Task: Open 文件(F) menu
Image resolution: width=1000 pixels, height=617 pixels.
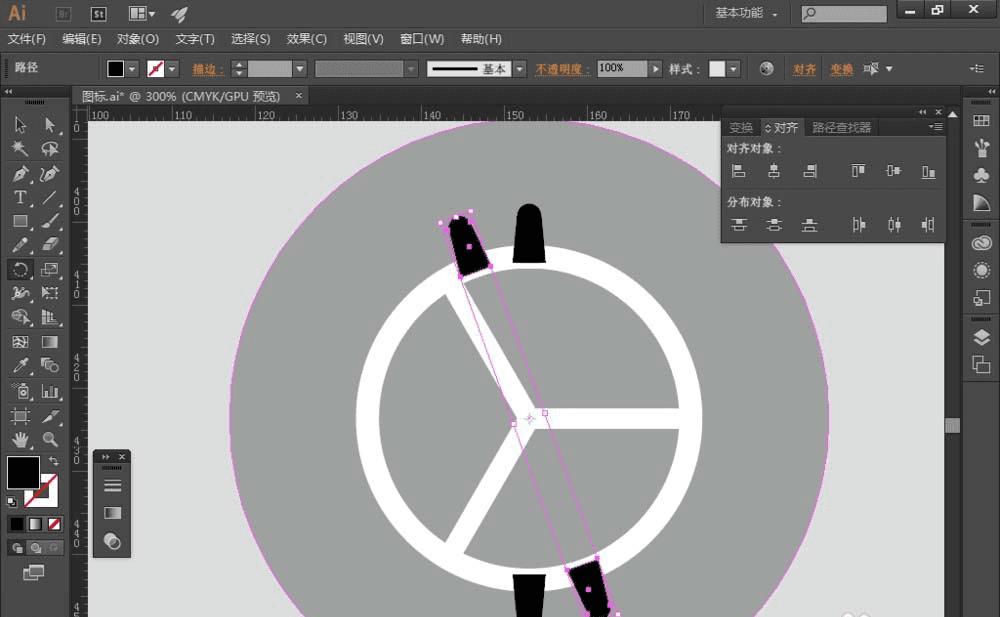Action: click(x=27, y=39)
